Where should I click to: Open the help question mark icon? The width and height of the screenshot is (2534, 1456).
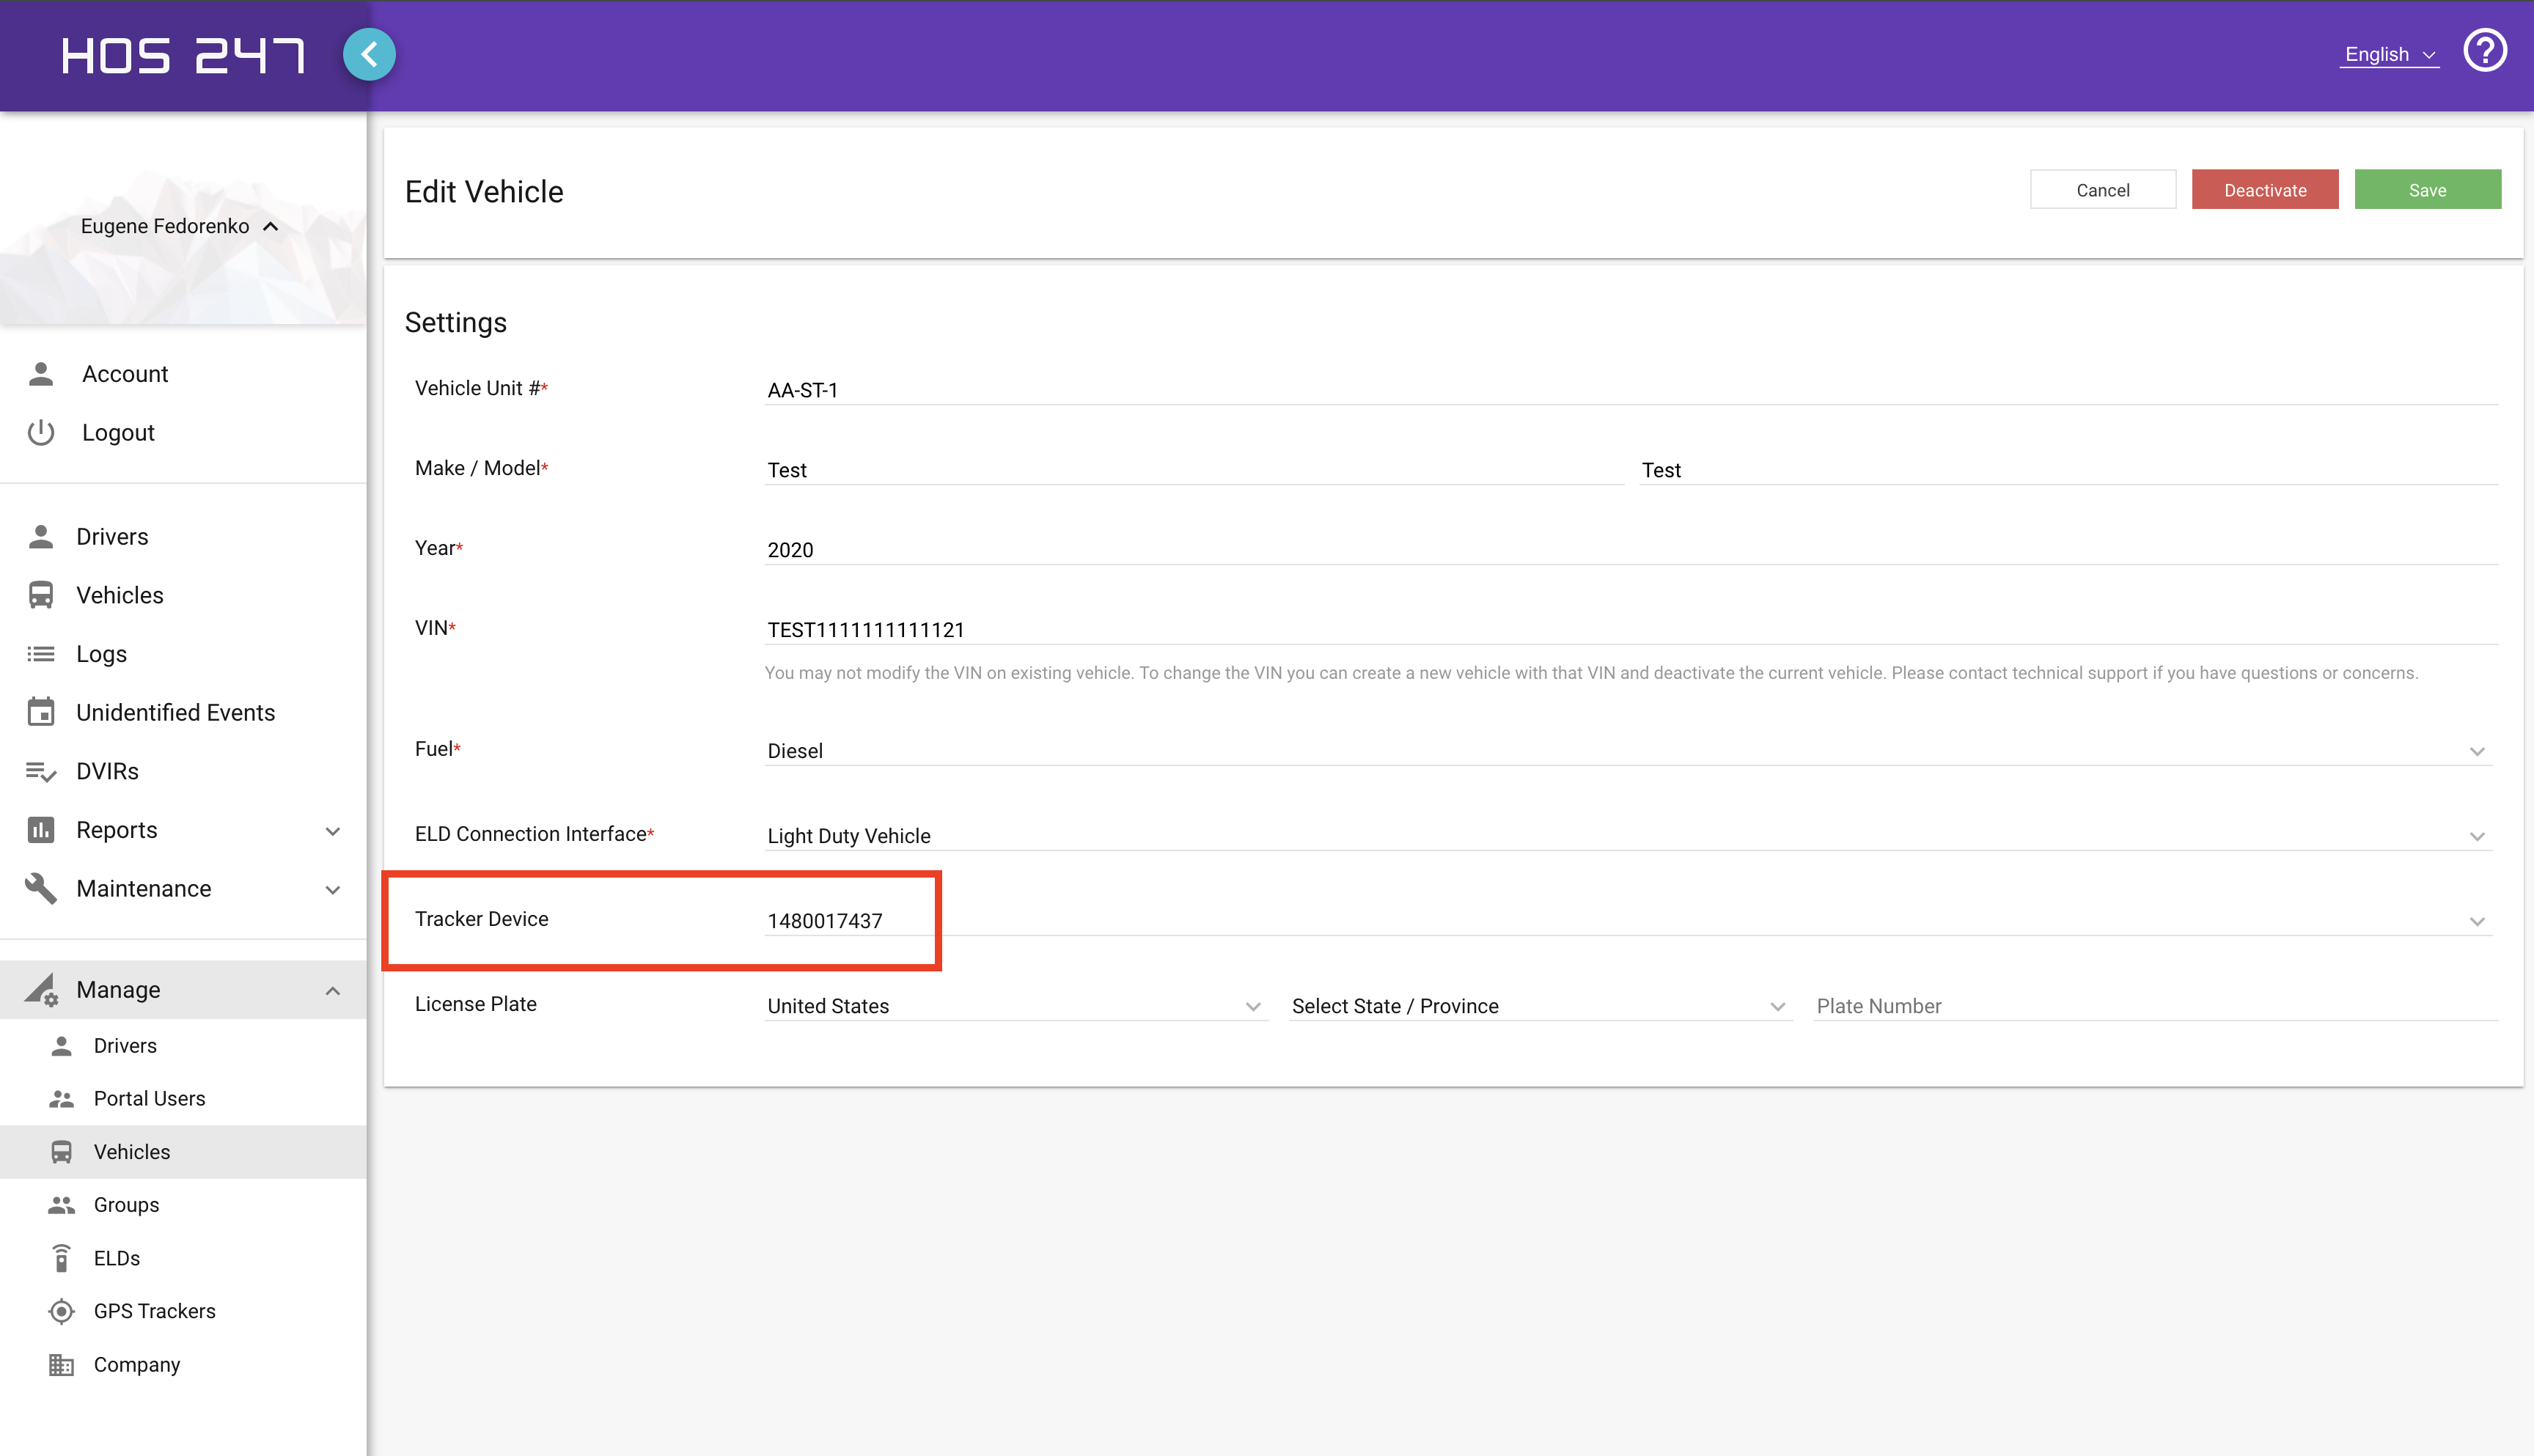click(x=2484, y=51)
